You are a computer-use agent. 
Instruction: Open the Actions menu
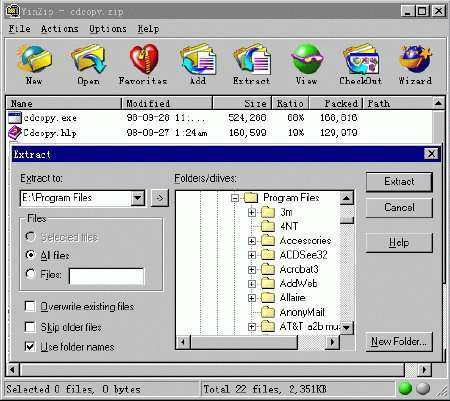(x=60, y=29)
